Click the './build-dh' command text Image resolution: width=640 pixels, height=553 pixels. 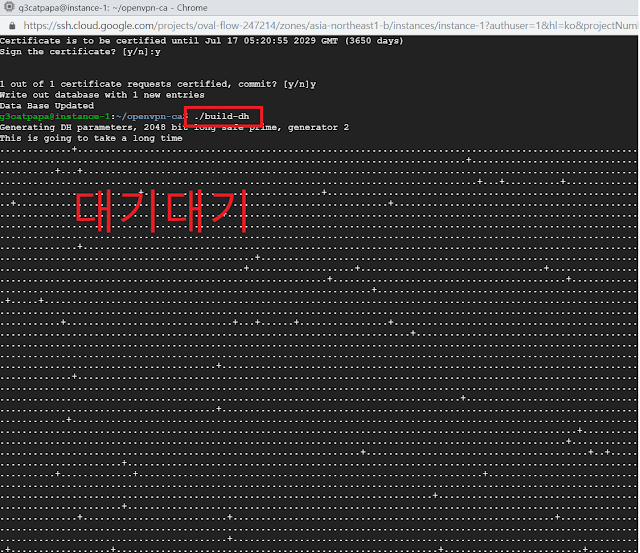pos(222,117)
